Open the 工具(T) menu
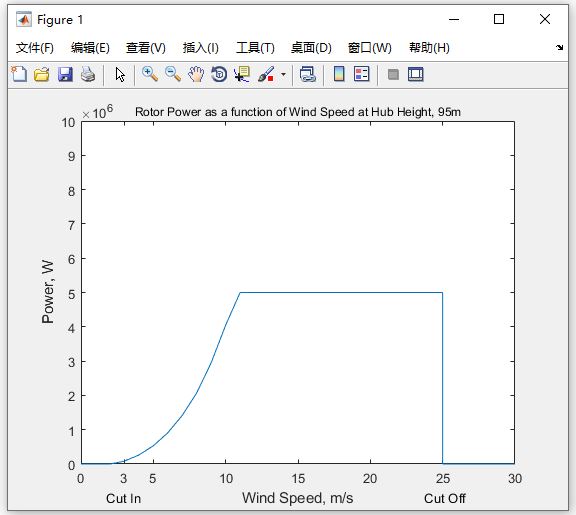The image size is (576, 515). coord(255,48)
